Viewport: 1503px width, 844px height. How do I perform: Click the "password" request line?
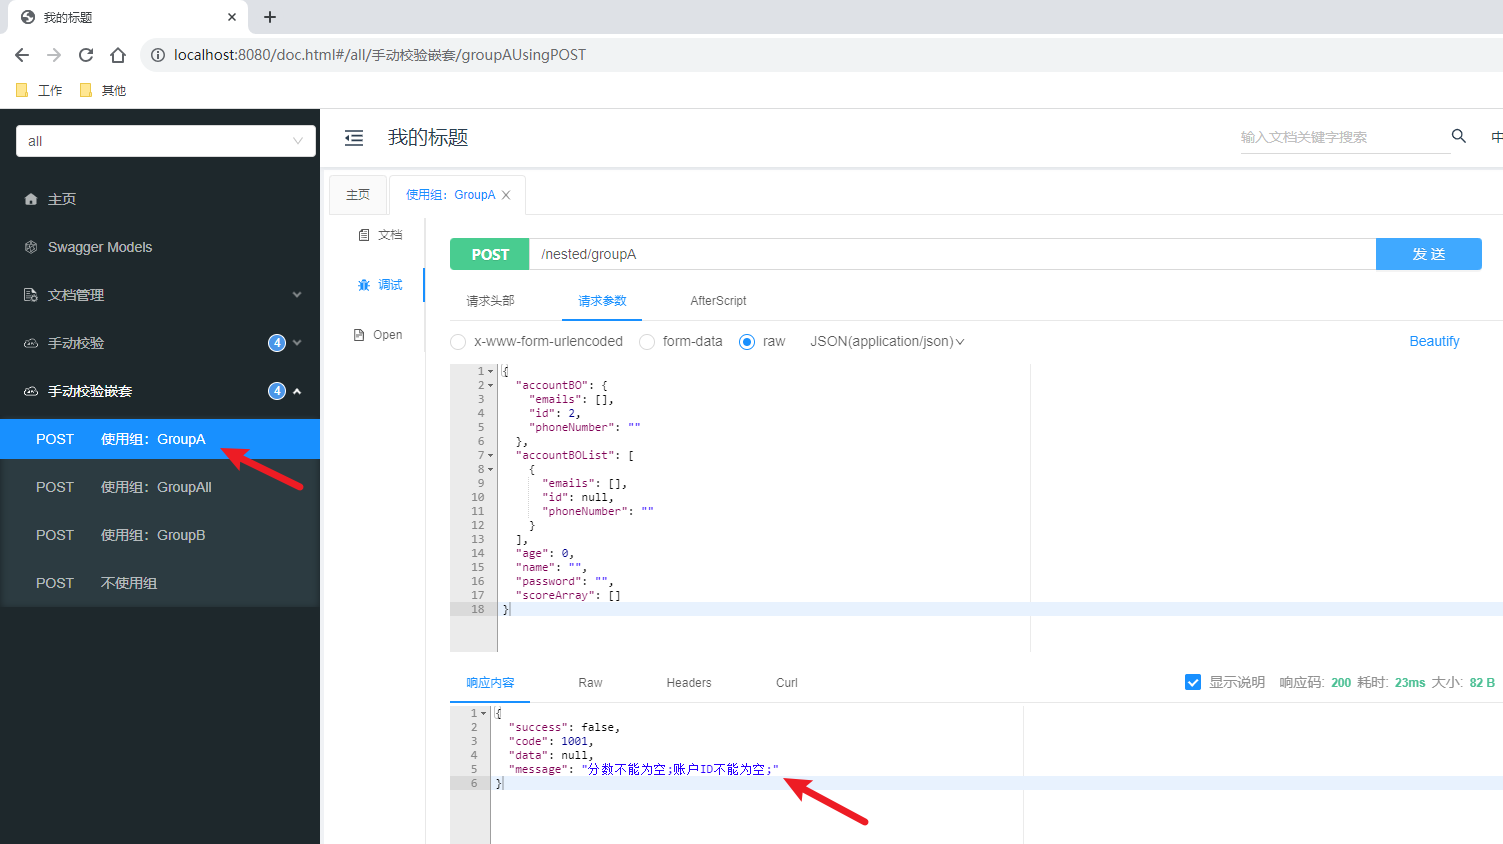[564, 581]
